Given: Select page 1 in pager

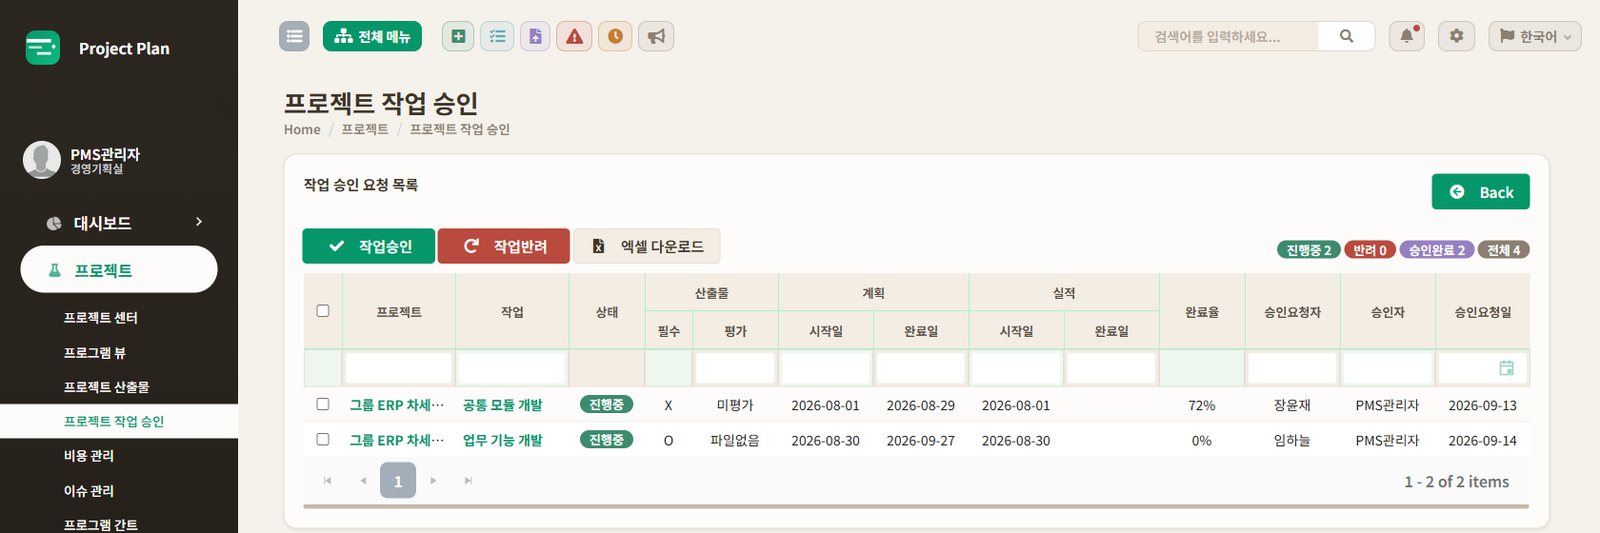Looking at the screenshot, I should click(398, 481).
